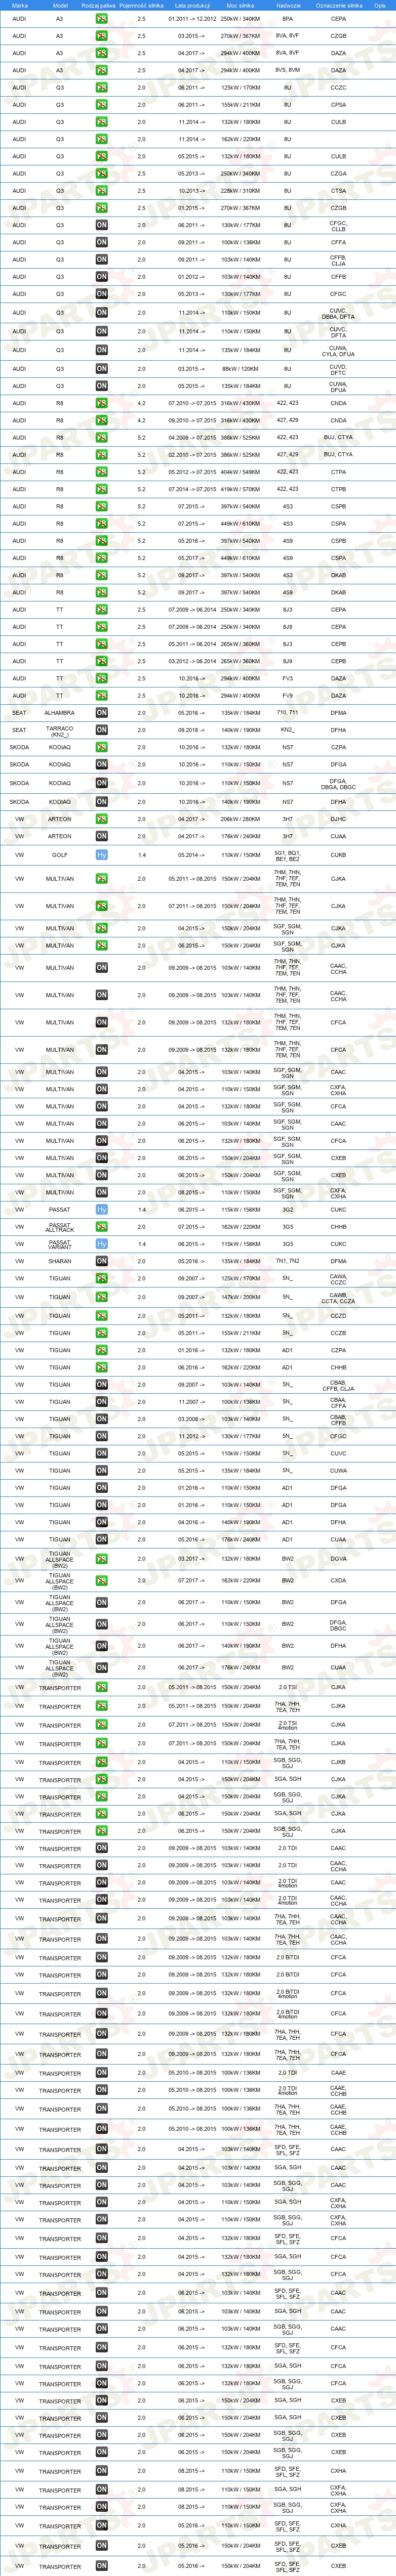Select the GOLF model cell
This screenshot has width=396, height=2576.
pos(59,855)
